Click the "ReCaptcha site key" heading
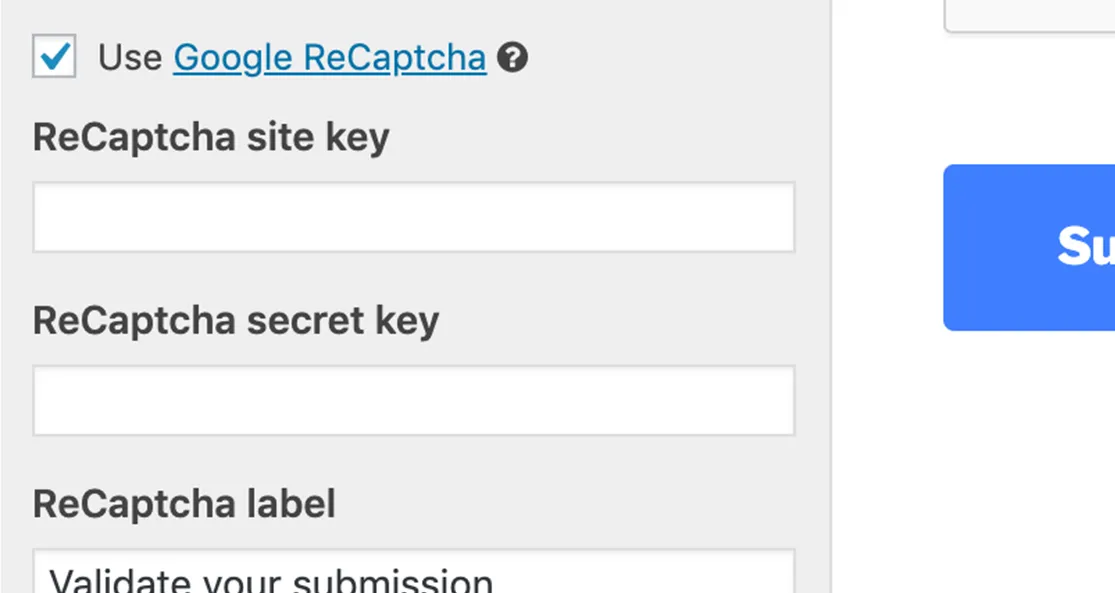This screenshot has height=593, width=1115. [211, 137]
